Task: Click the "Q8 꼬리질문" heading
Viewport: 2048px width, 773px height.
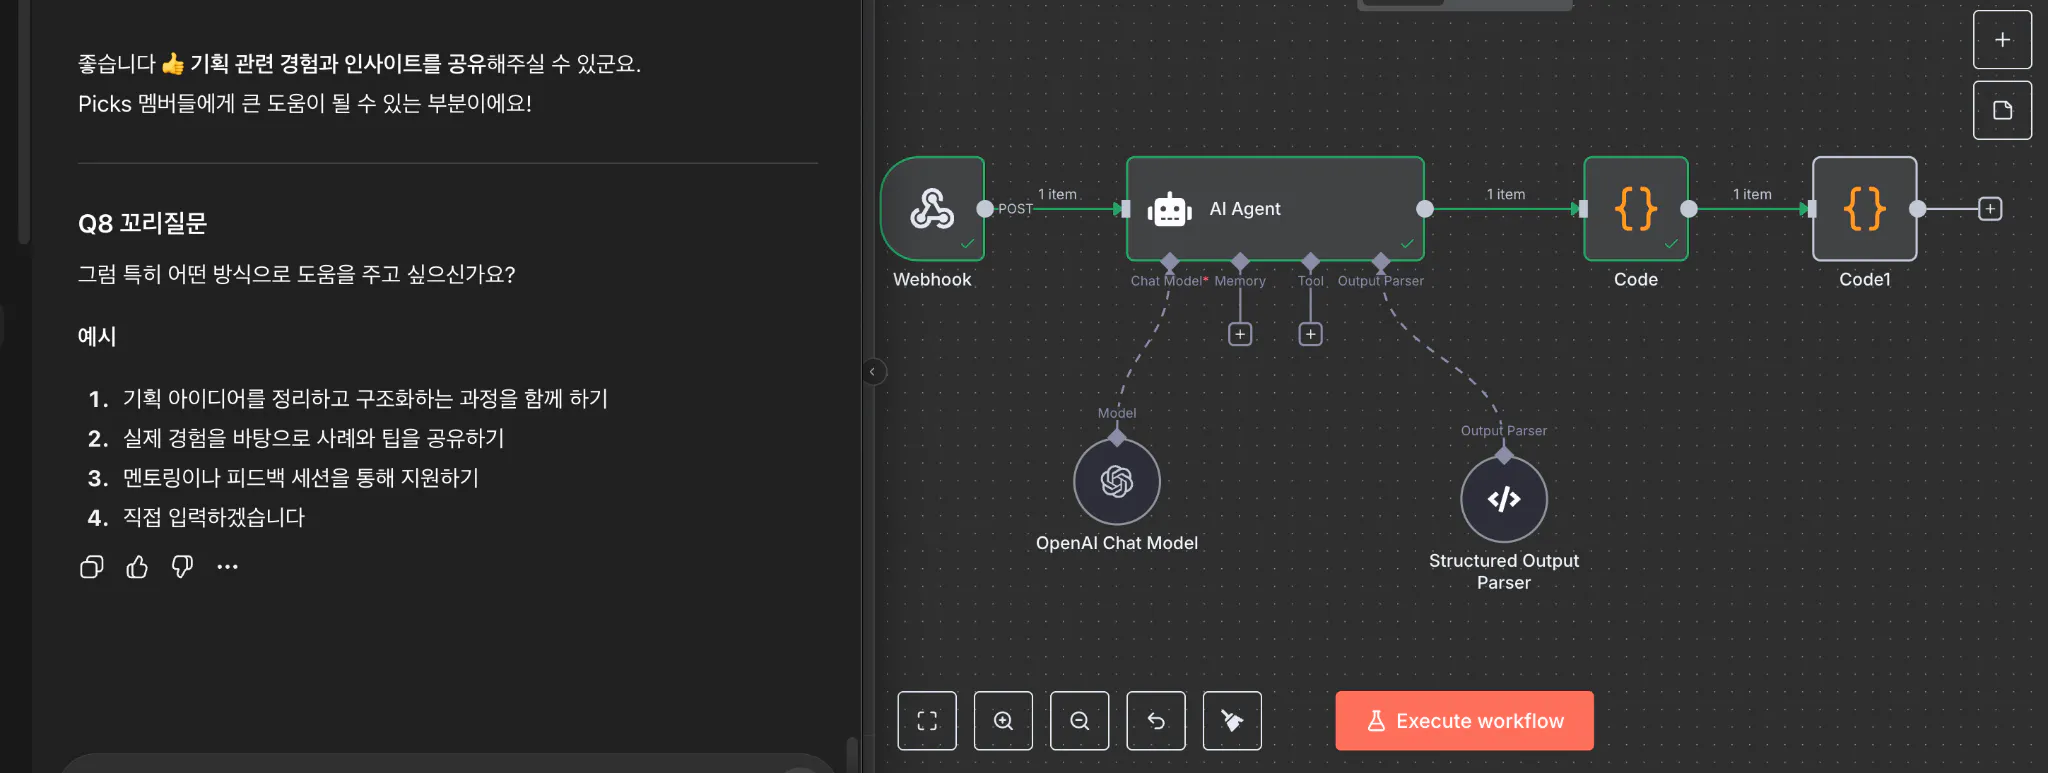Action: pyautogui.click(x=142, y=223)
